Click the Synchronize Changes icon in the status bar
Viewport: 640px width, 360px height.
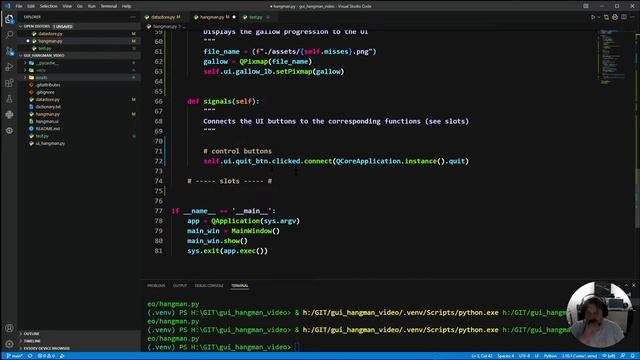point(30,356)
